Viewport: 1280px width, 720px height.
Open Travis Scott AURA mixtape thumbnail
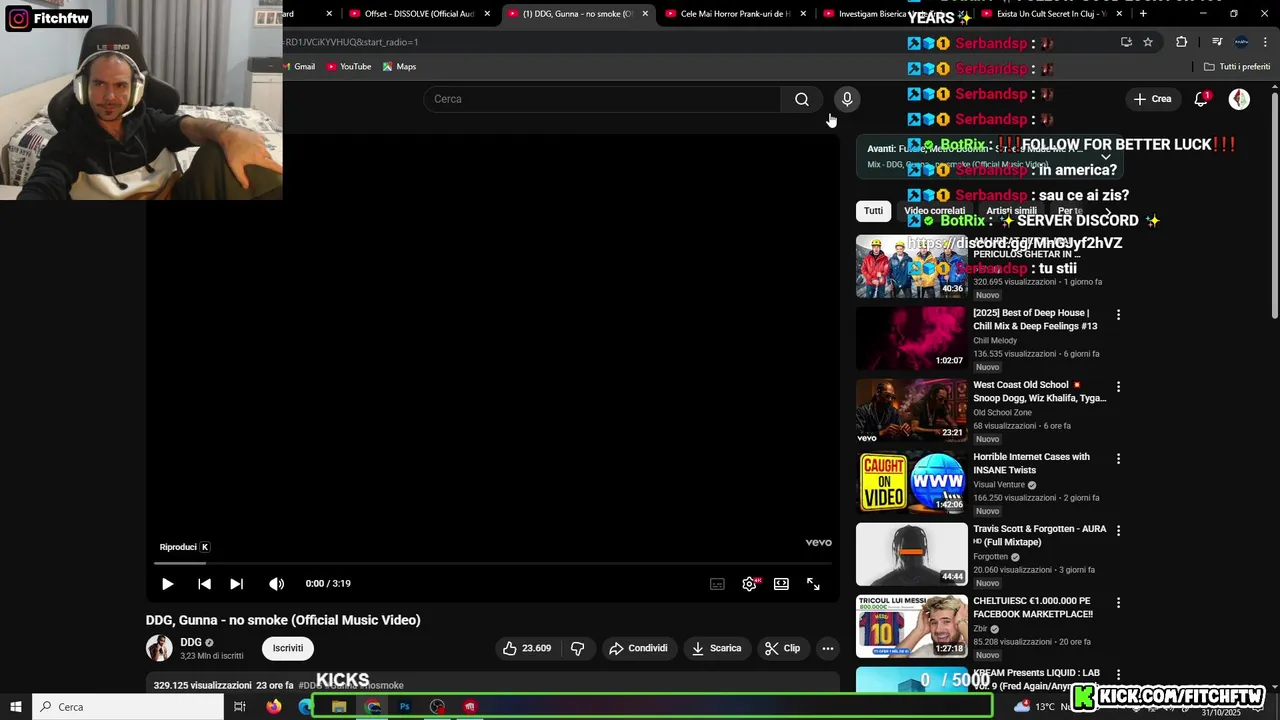[912, 554]
